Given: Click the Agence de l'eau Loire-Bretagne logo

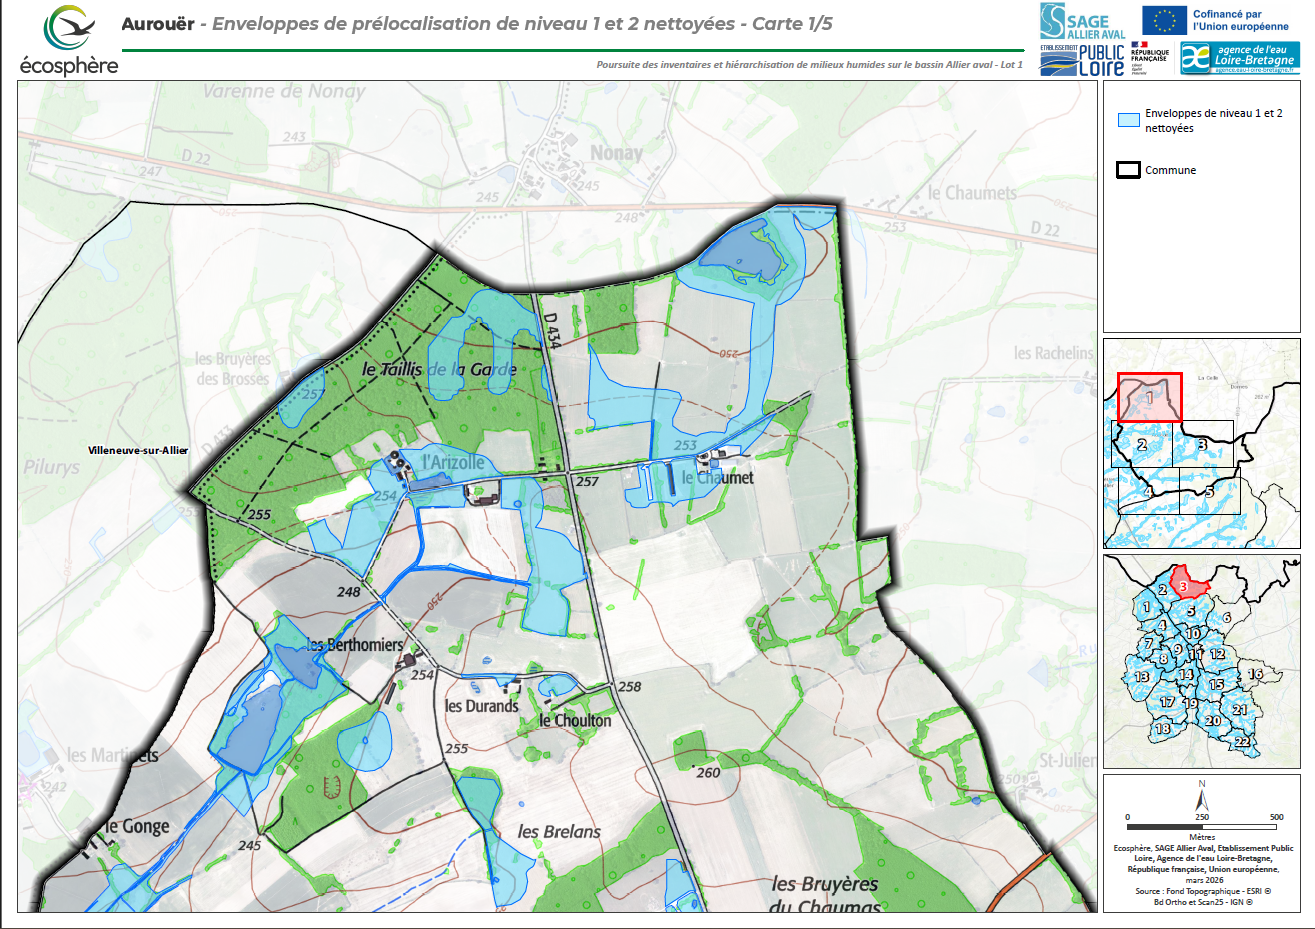Looking at the screenshot, I should (1240, 58).
